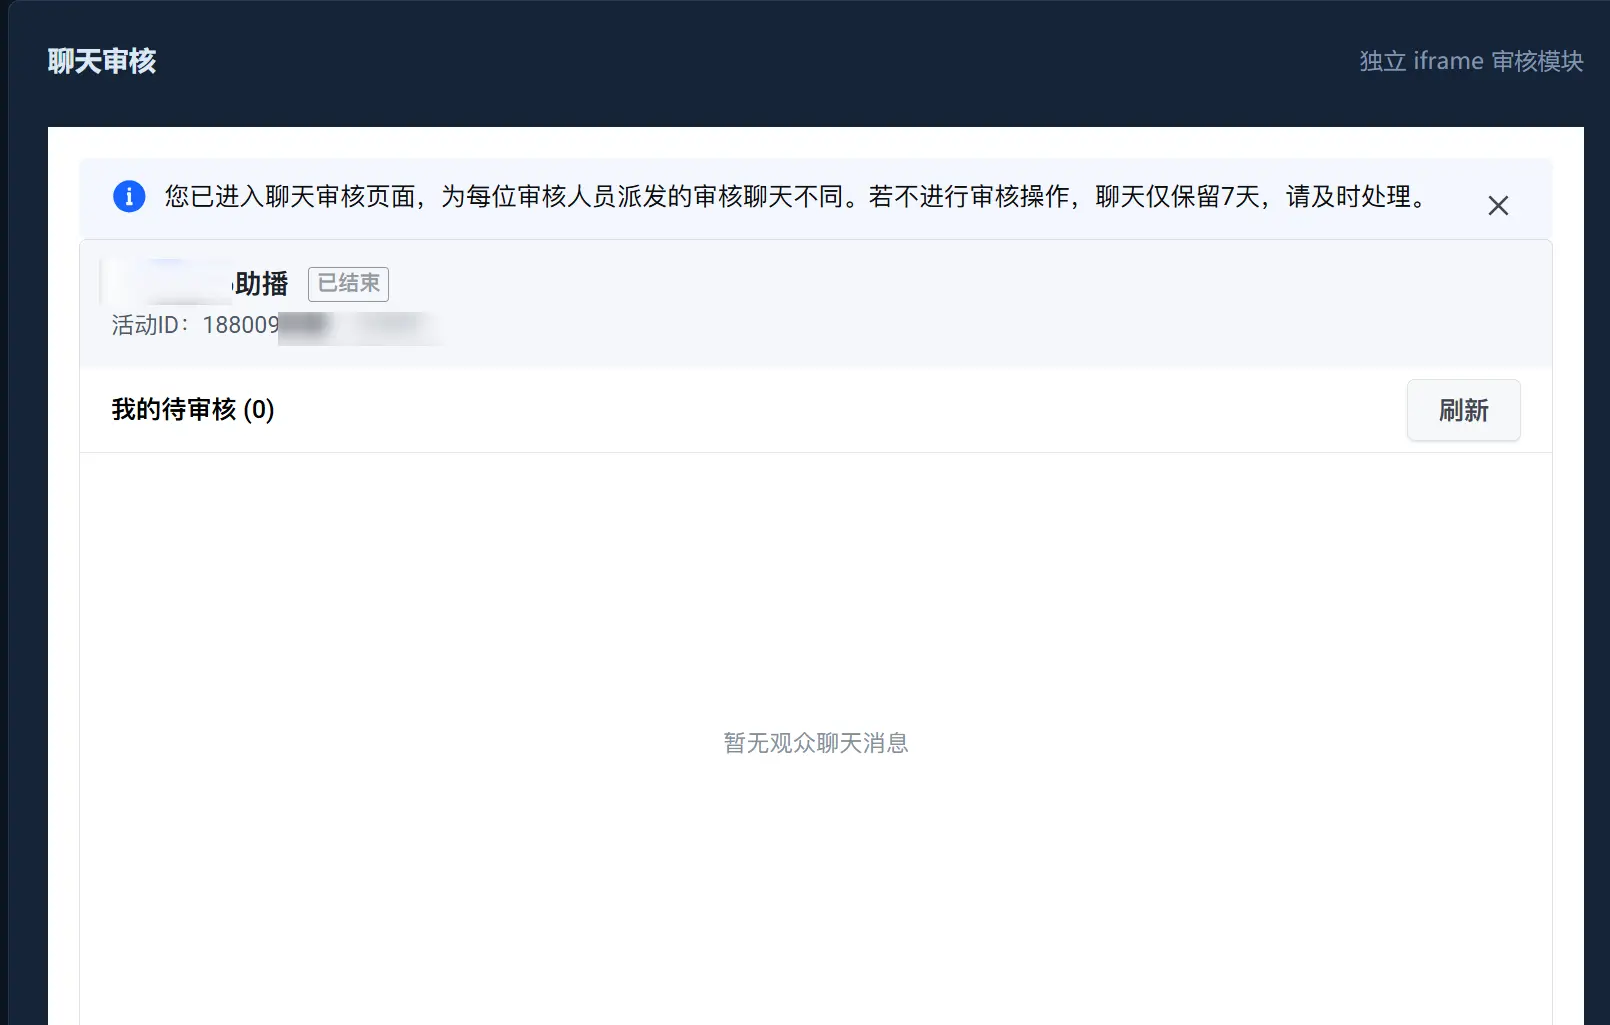Click the blurred part of the activity ID
This screenshot has width=1610, height=1025.
(359, 326)
